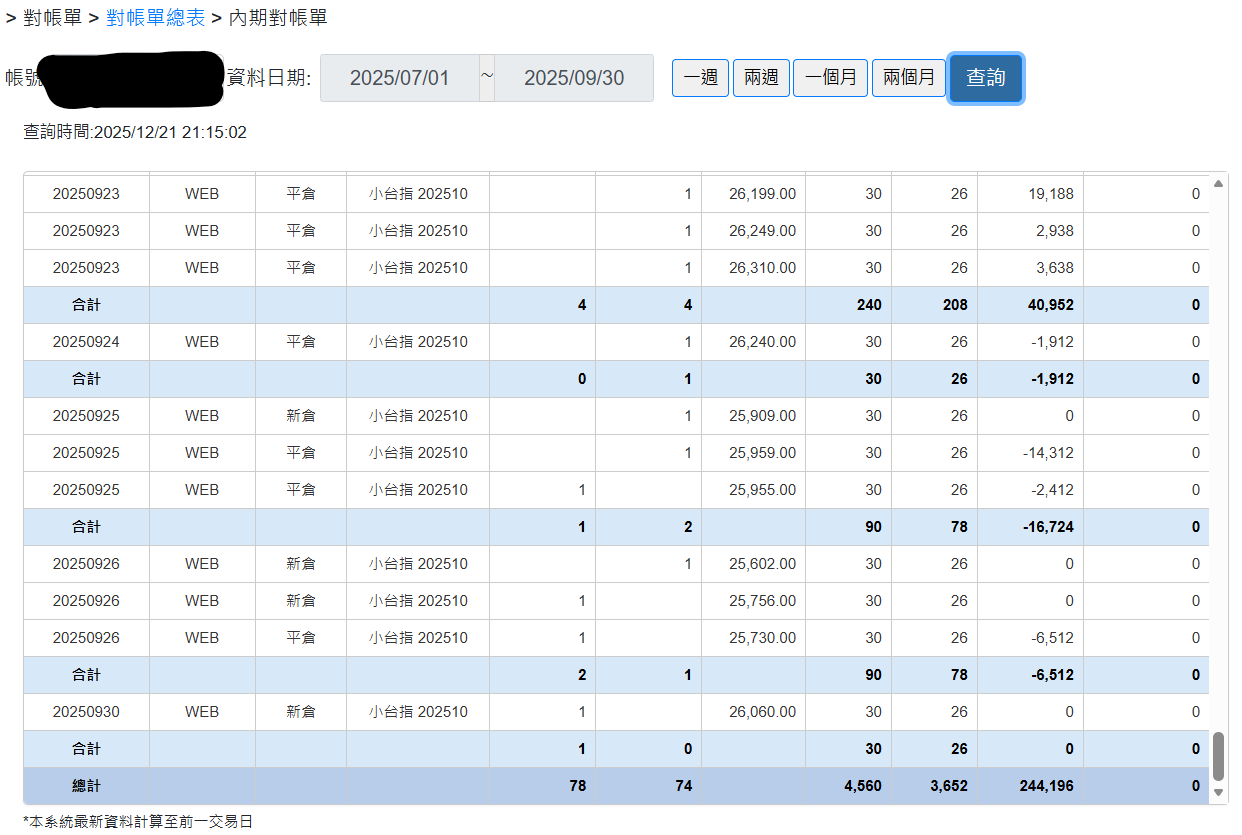Select the 一週 quick range button
1242x835 pixels.
click(x=700, y=78)
